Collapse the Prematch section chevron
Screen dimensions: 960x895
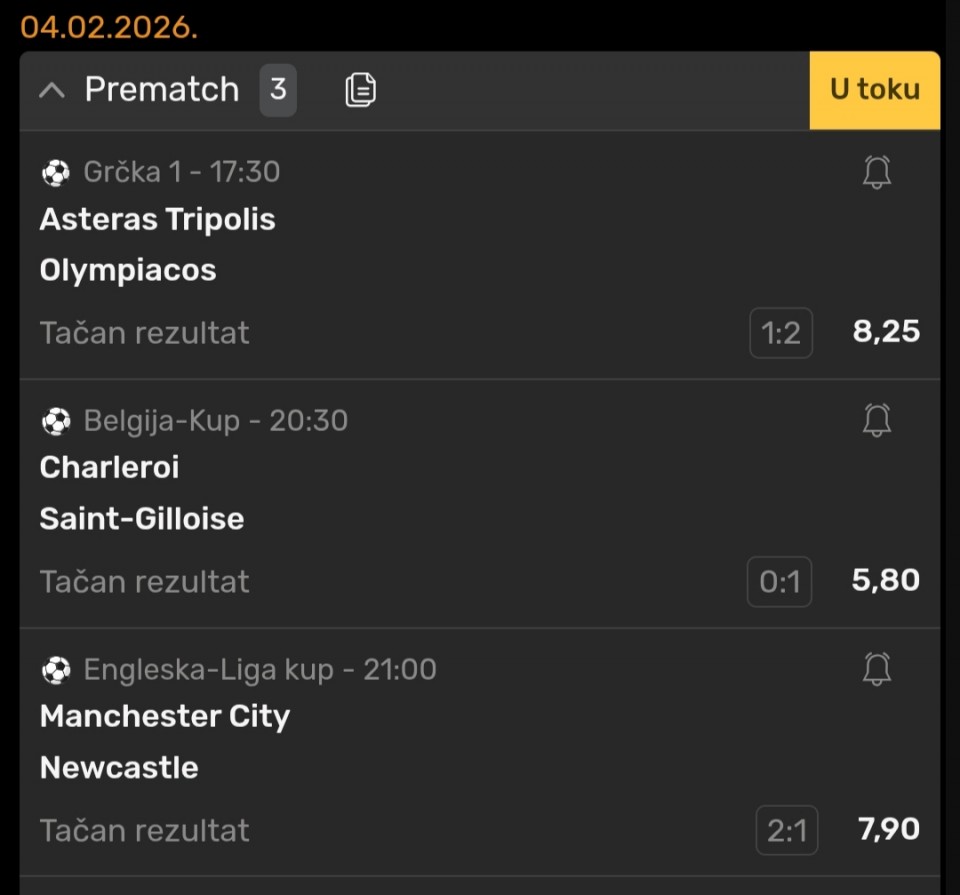coord(51,90)
